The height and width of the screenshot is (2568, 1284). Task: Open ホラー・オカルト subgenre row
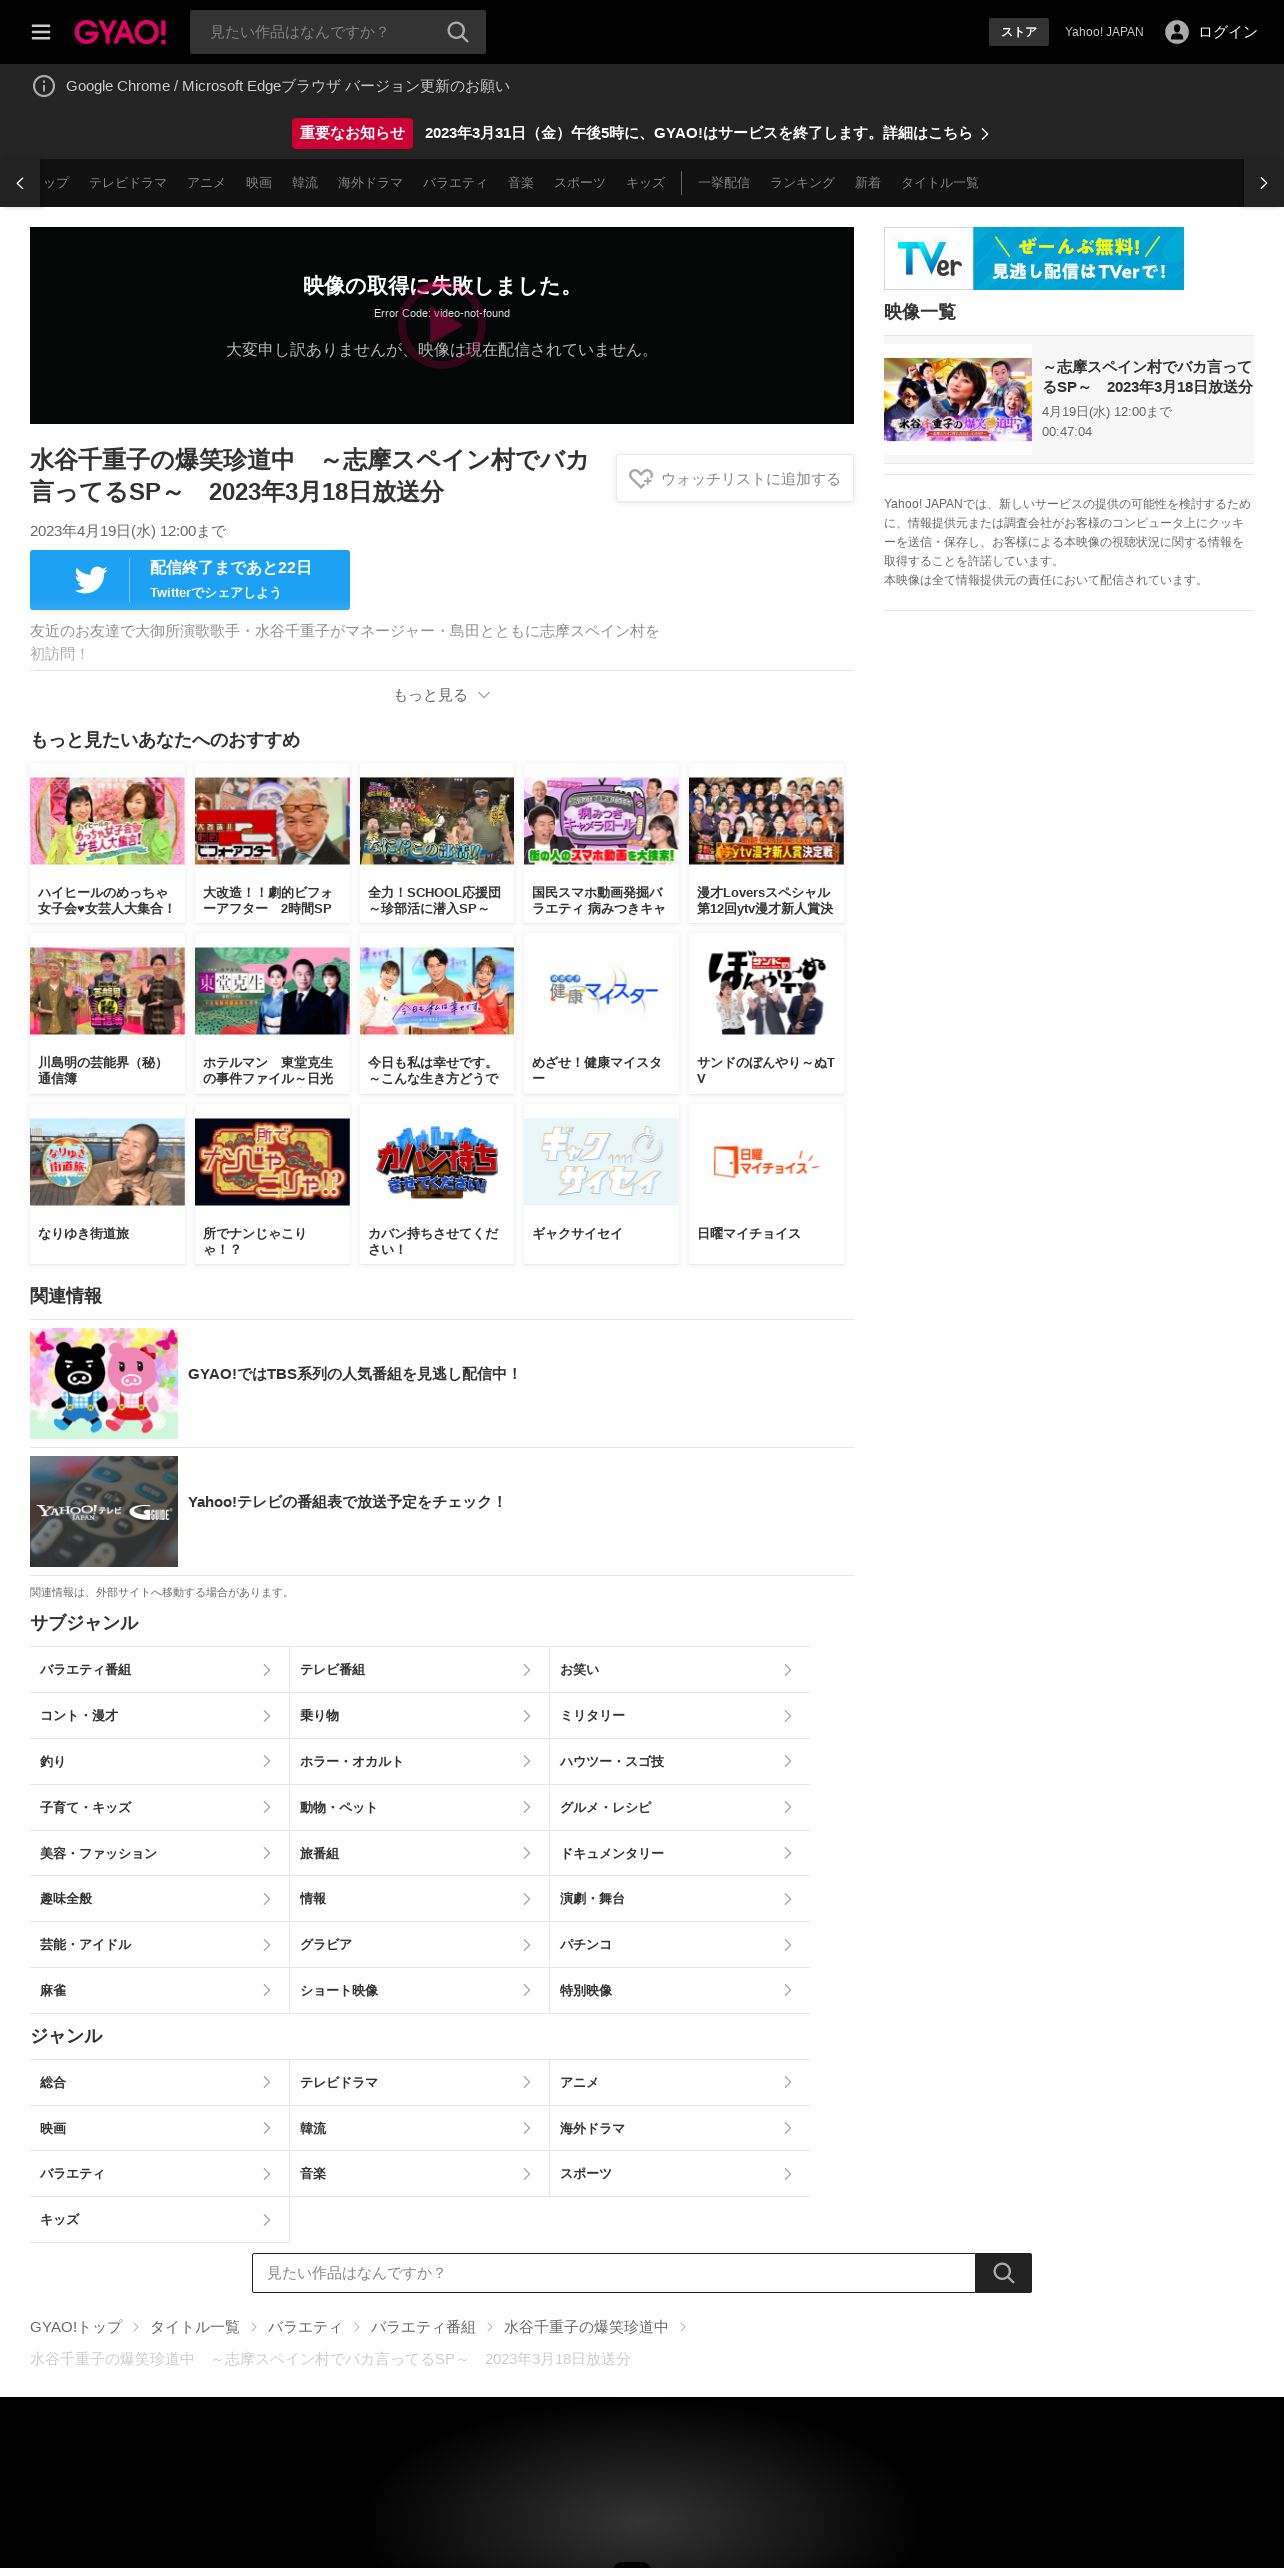pyautogui.click(x=420, y=1762)
